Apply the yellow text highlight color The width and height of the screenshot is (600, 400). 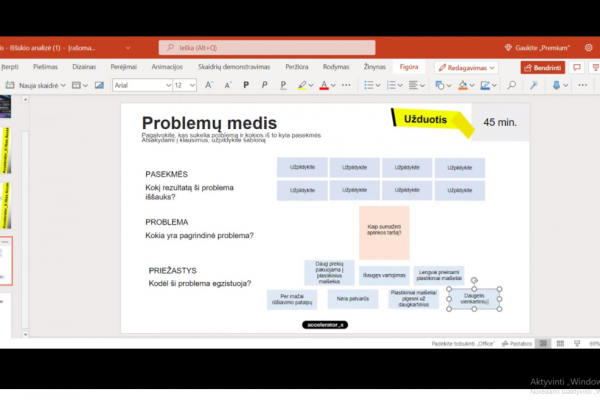(x=302, y=85)
